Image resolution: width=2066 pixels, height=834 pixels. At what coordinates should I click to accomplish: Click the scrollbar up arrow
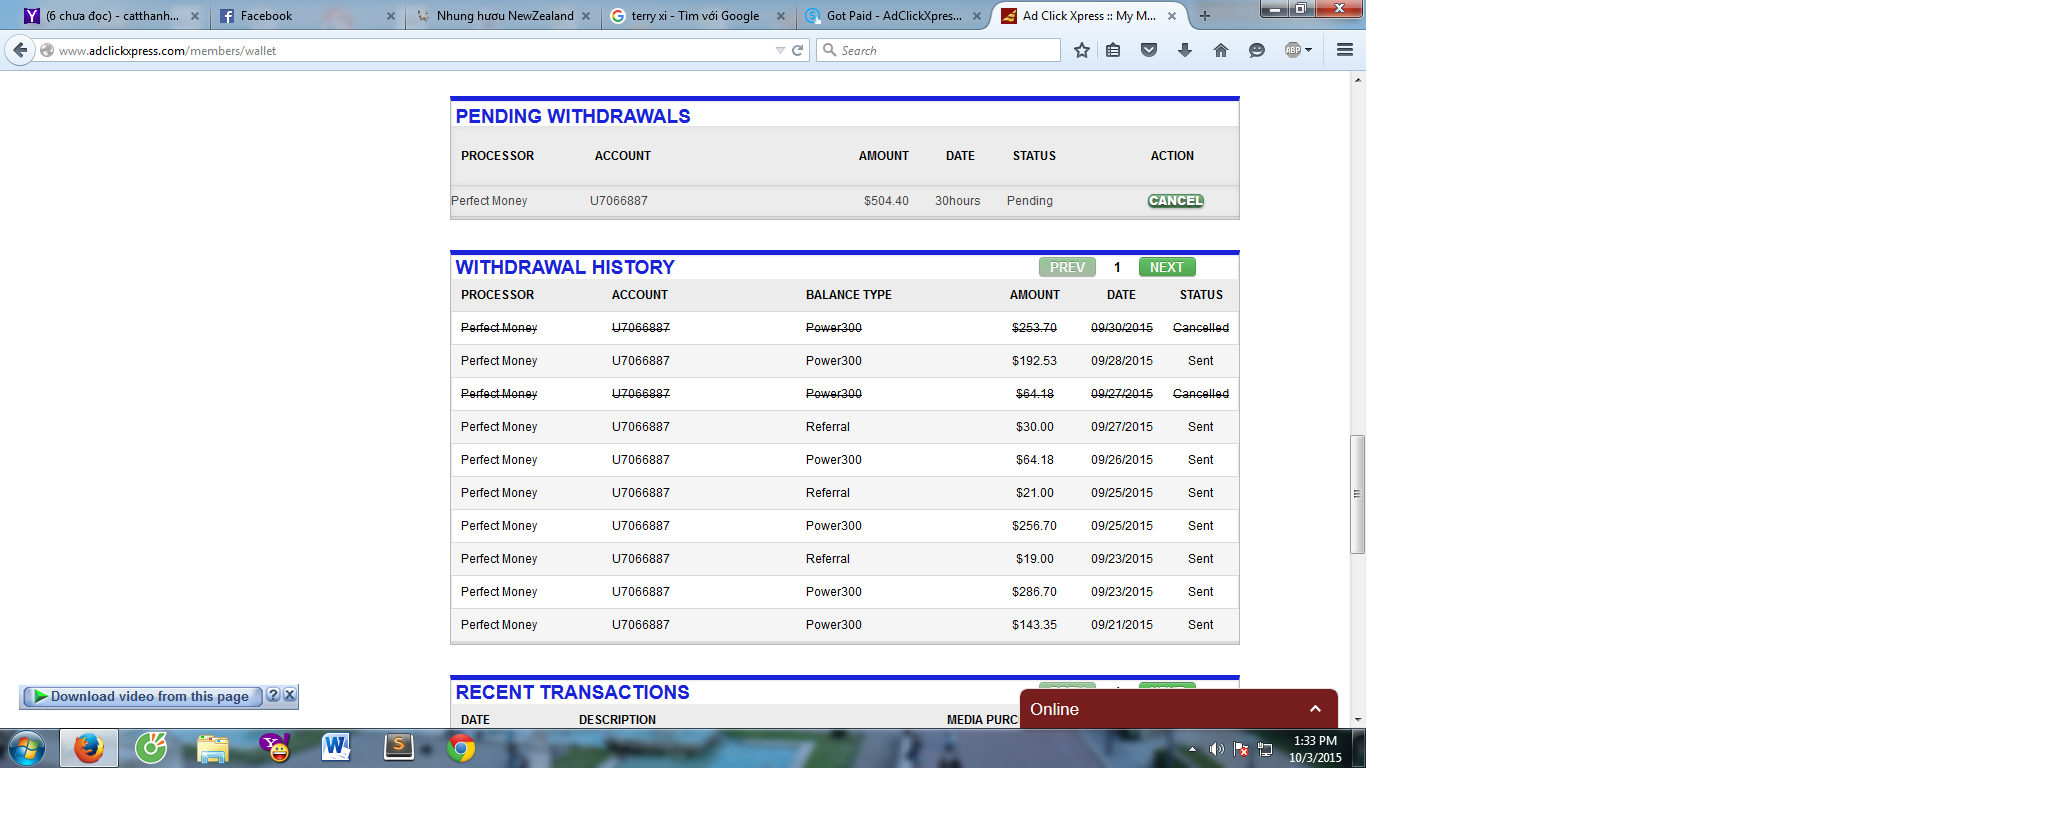(1357, 79)
